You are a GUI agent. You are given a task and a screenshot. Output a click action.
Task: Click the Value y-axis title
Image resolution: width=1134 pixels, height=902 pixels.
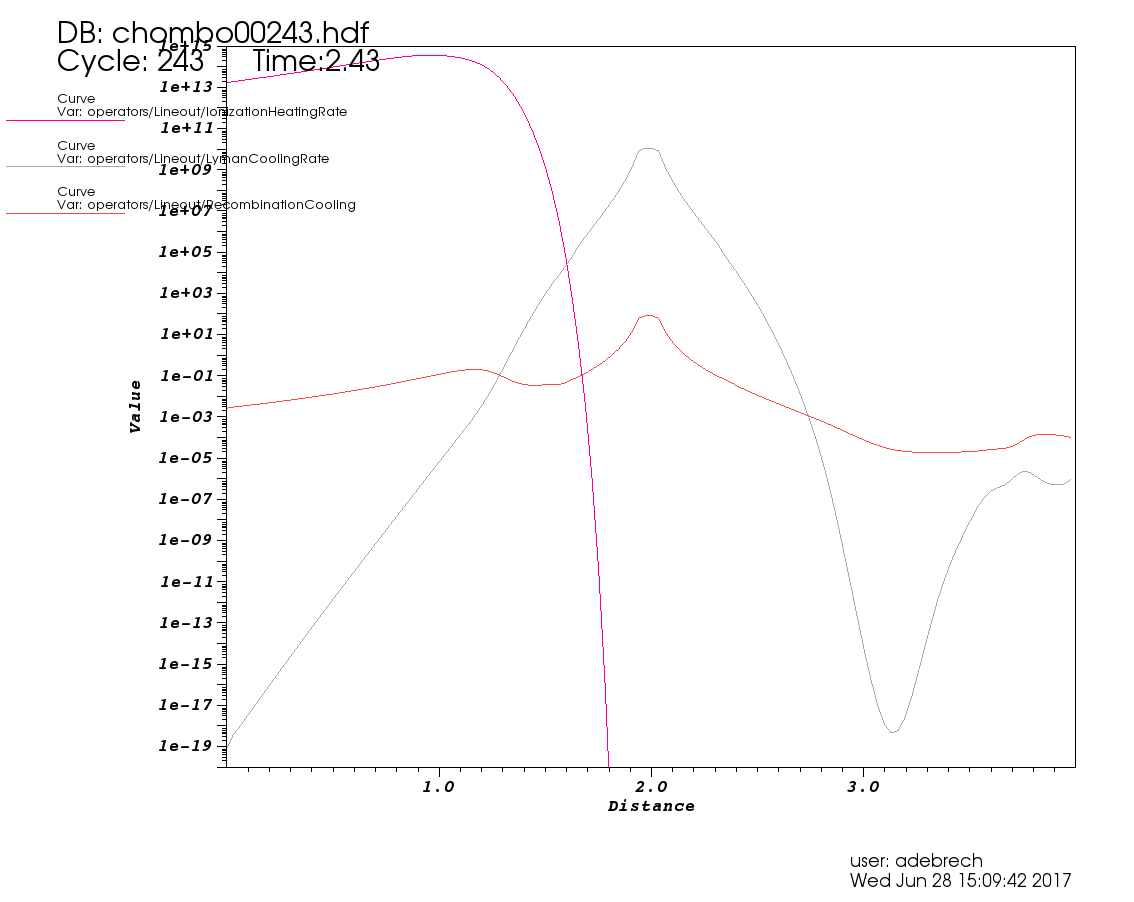[135, 407]
